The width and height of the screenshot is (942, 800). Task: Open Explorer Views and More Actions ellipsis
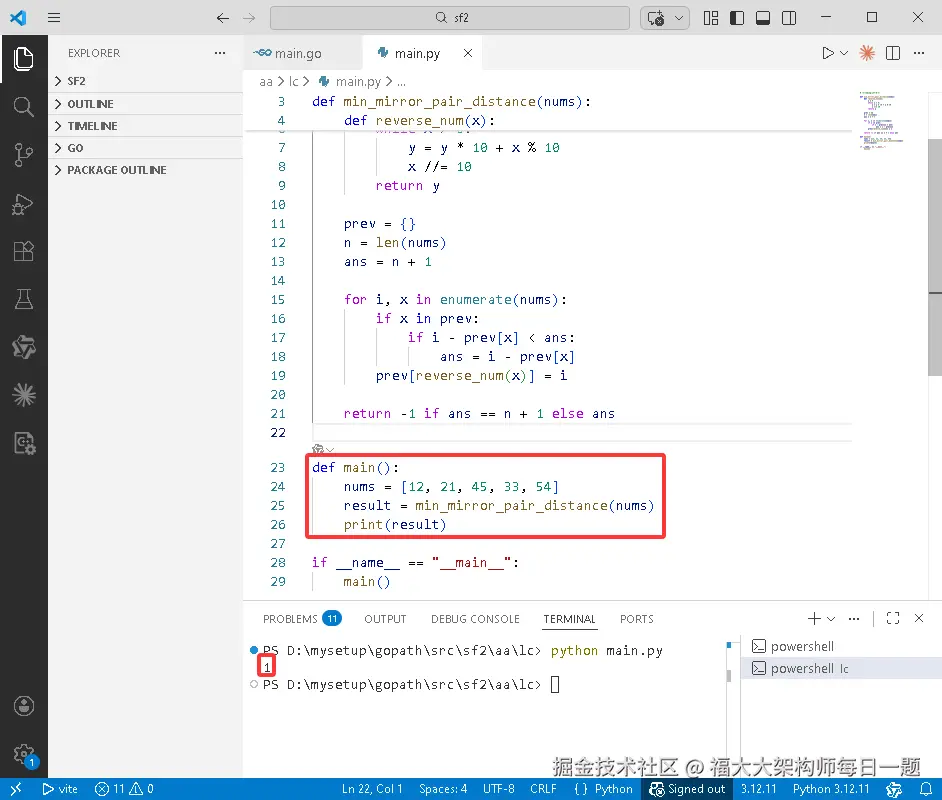pyautogui.click(x=220, y=53)
